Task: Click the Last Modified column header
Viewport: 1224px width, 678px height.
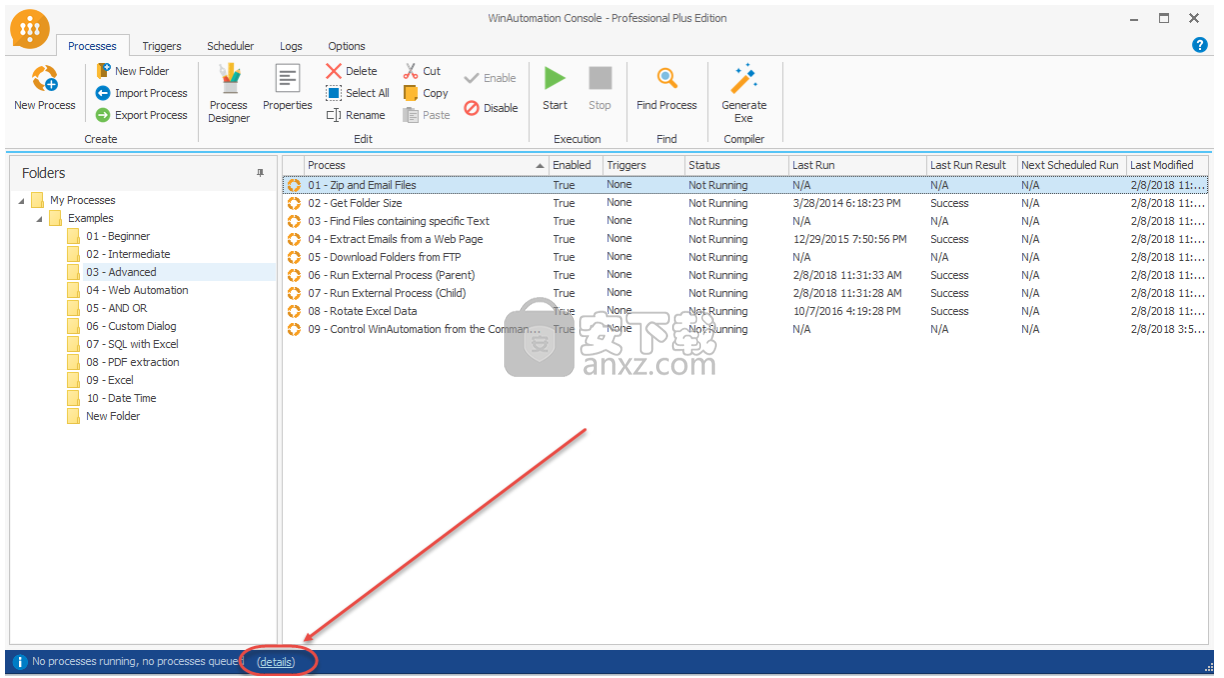Action: (1167, 165)
